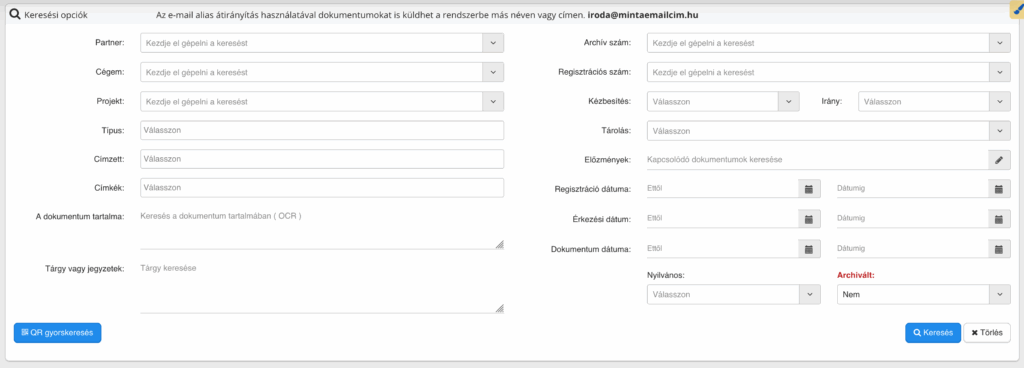This screenshot has width=1024, height=368.
Task: Click the Érkezési dátum Dátumig field
Action: pyautogui.click(x=912, y=219)
